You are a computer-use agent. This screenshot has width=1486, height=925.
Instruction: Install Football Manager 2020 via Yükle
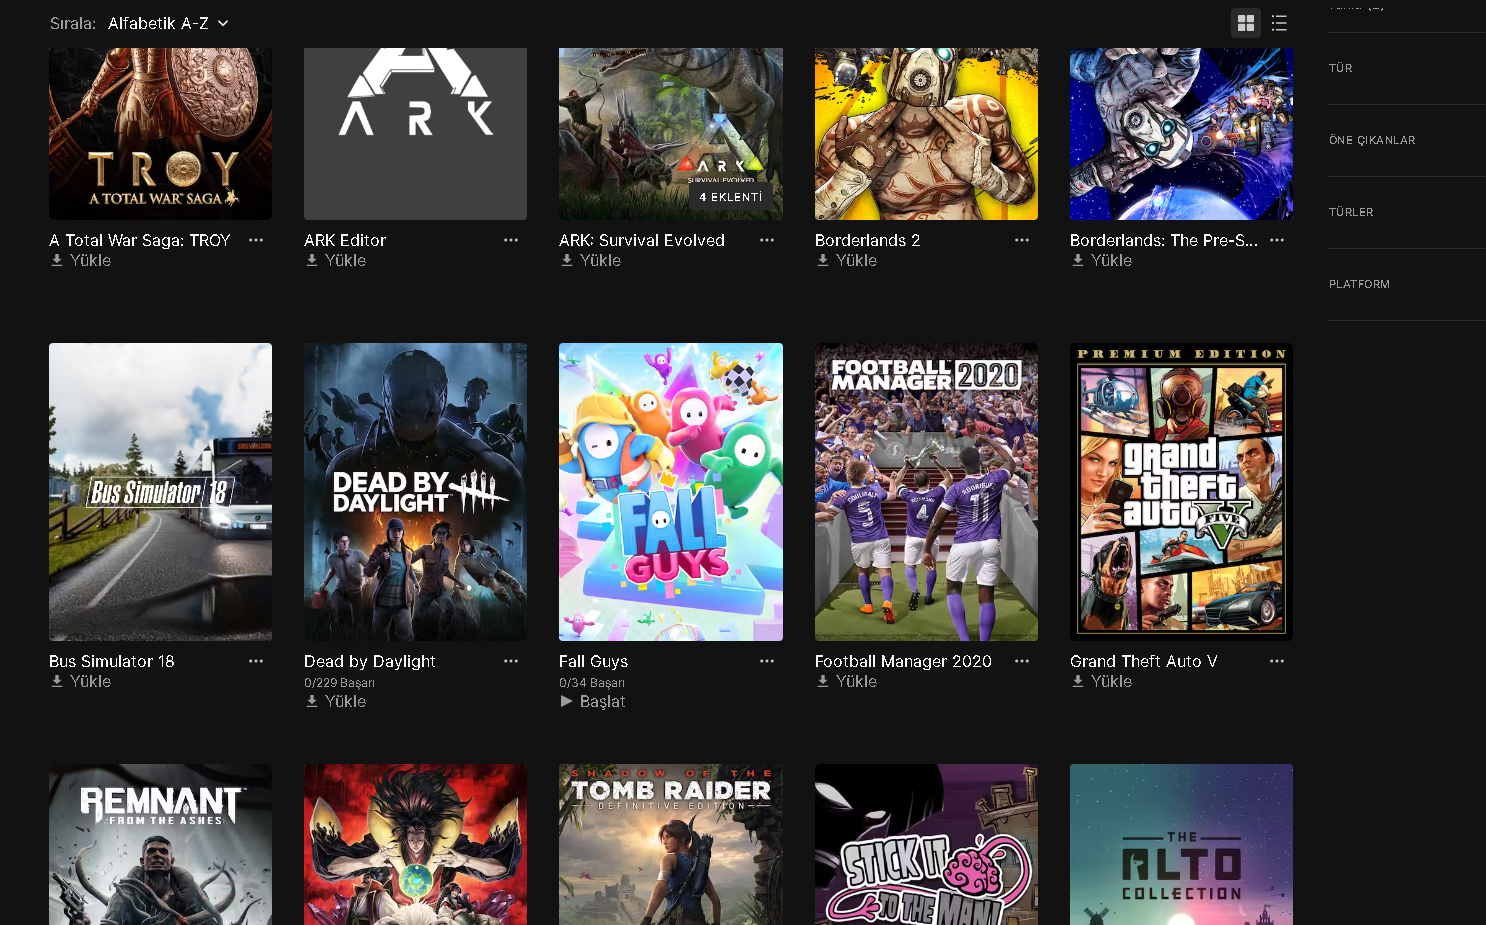click(x=847, y=681)
